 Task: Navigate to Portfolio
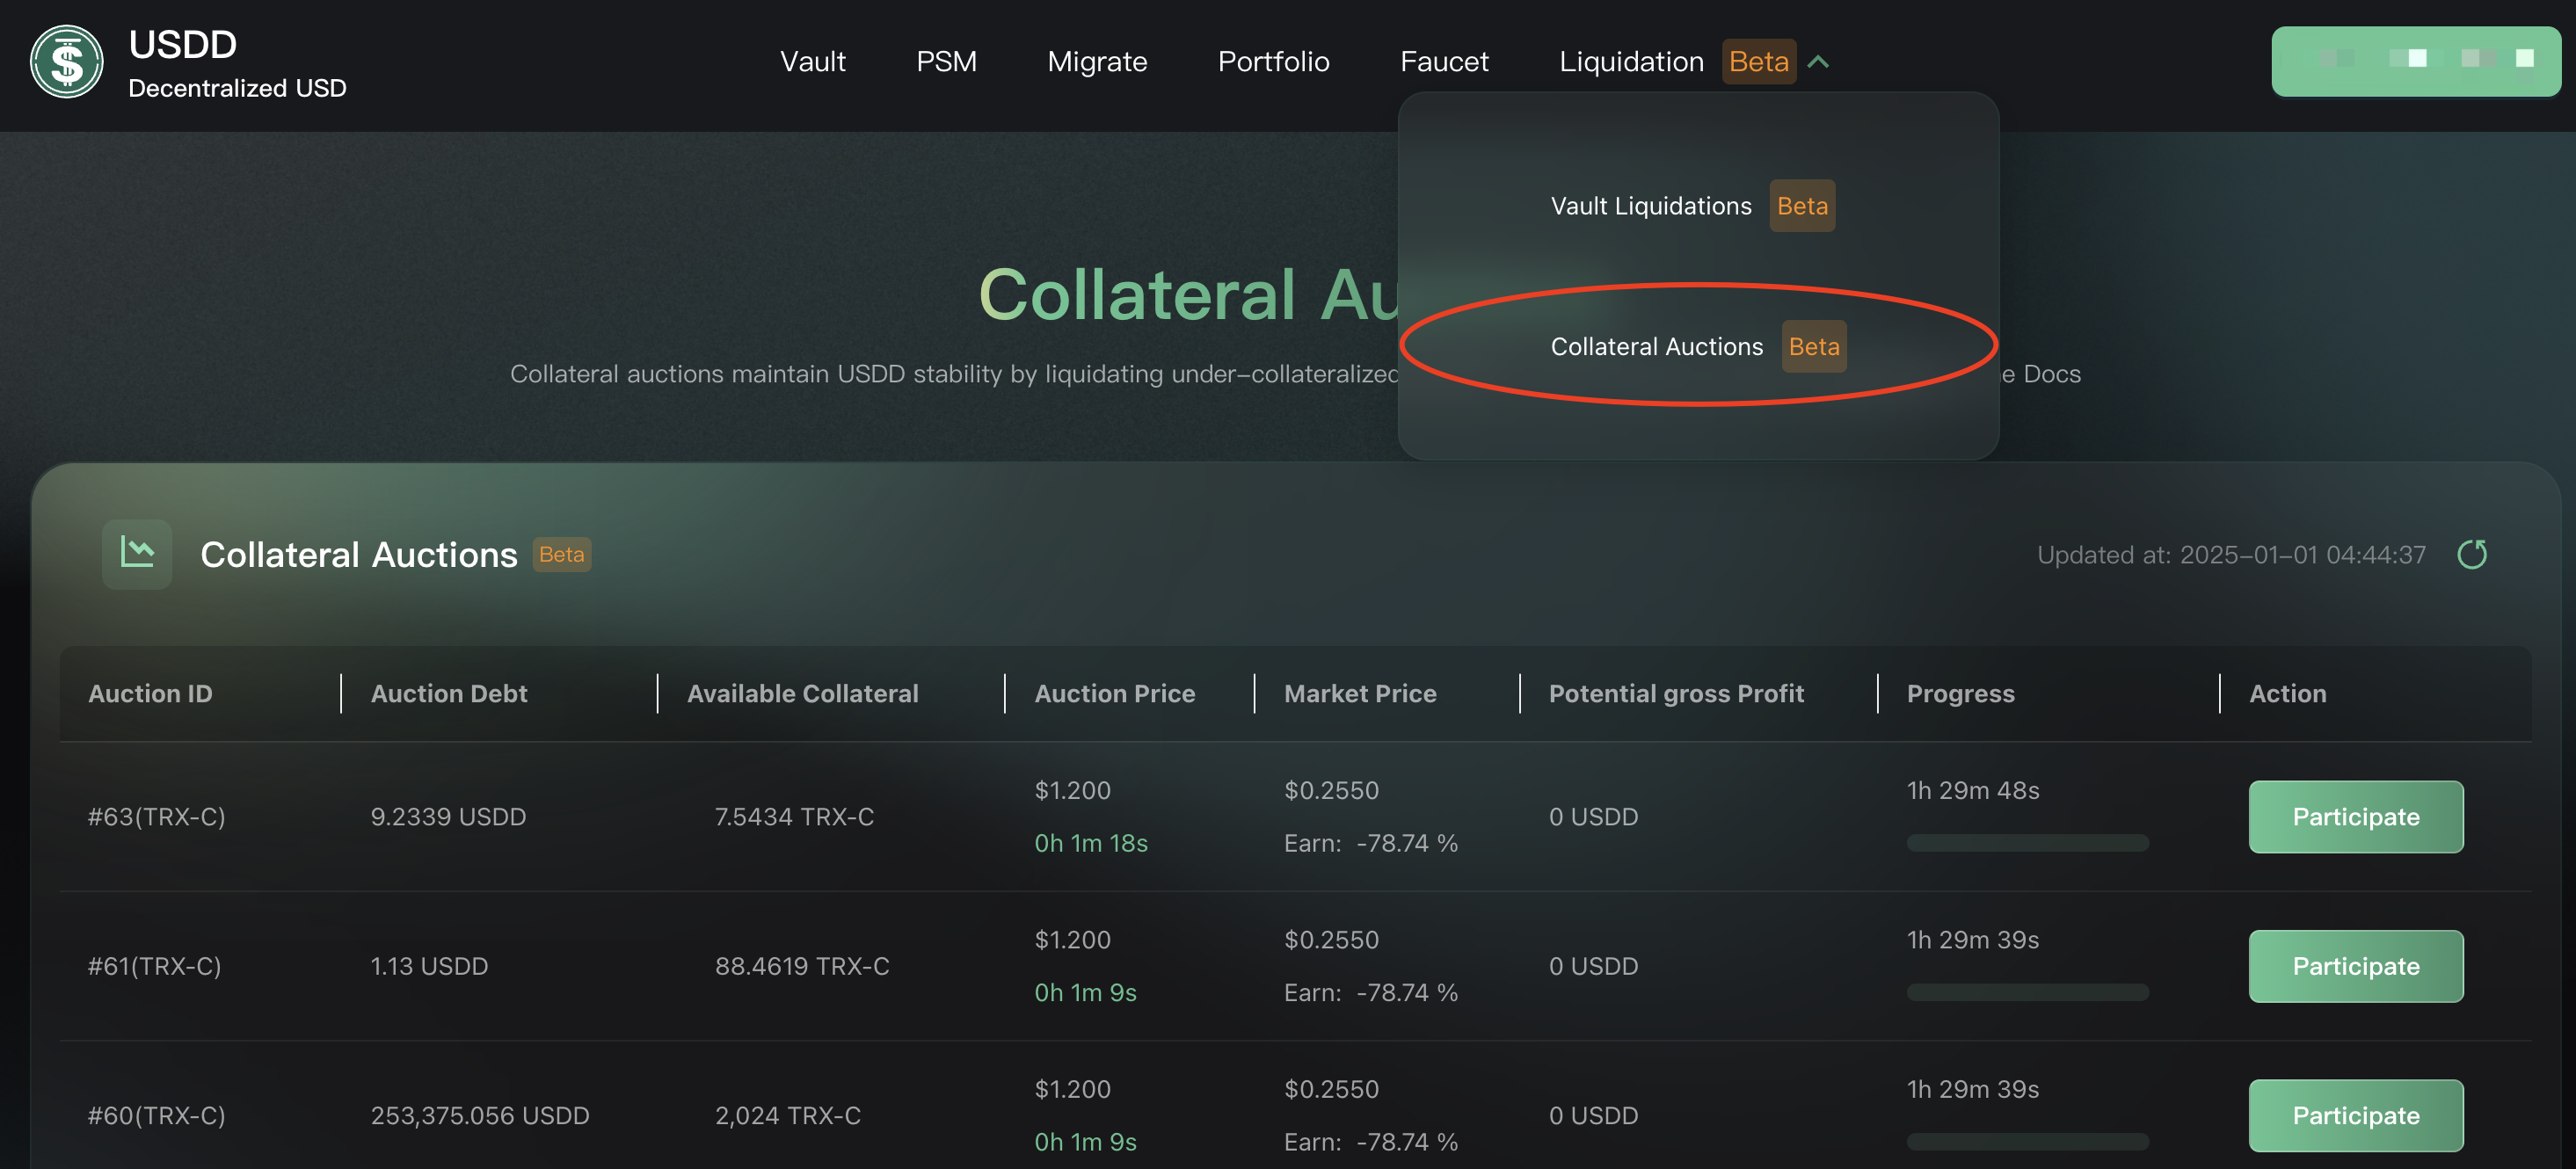1273,62
